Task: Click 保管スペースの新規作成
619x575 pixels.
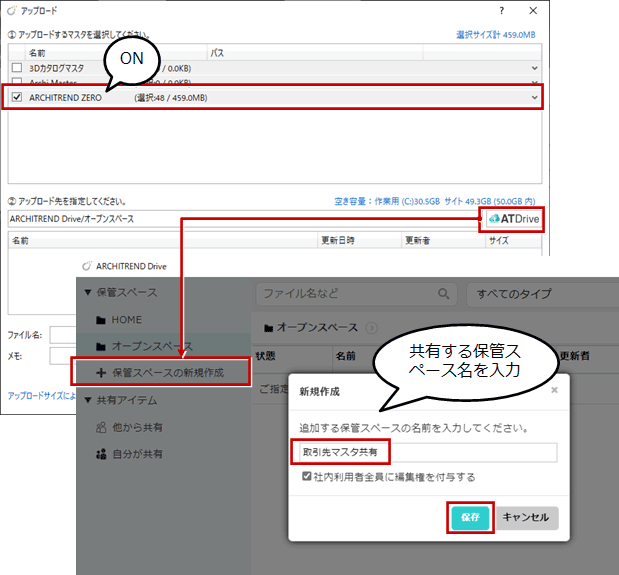Action: pyautogui.click(x=168, y=373)
